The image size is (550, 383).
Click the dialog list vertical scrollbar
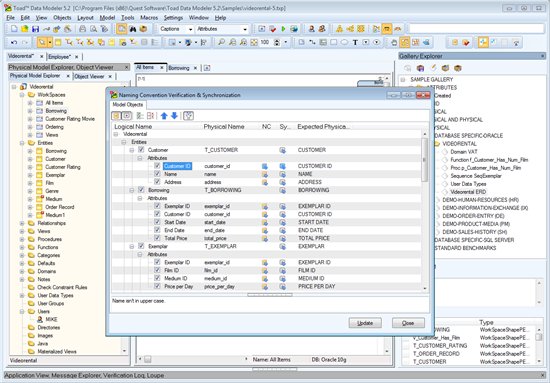(424, 160)
